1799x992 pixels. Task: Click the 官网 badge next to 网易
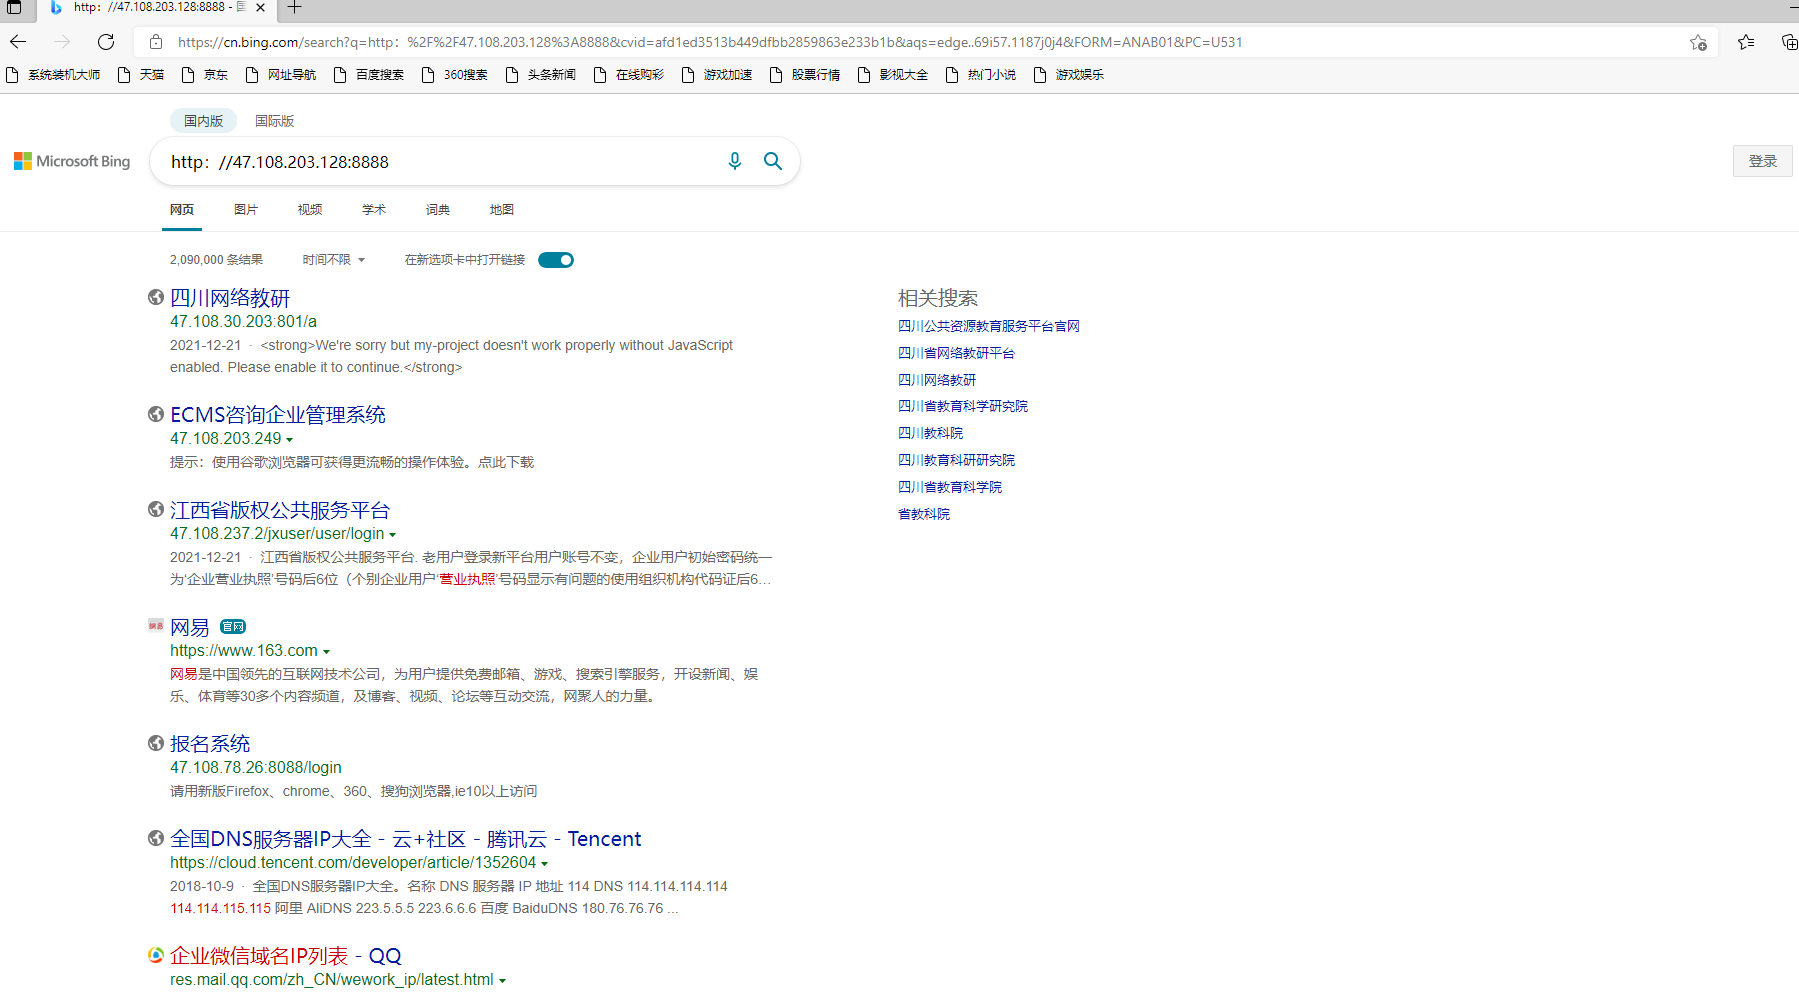233,627
